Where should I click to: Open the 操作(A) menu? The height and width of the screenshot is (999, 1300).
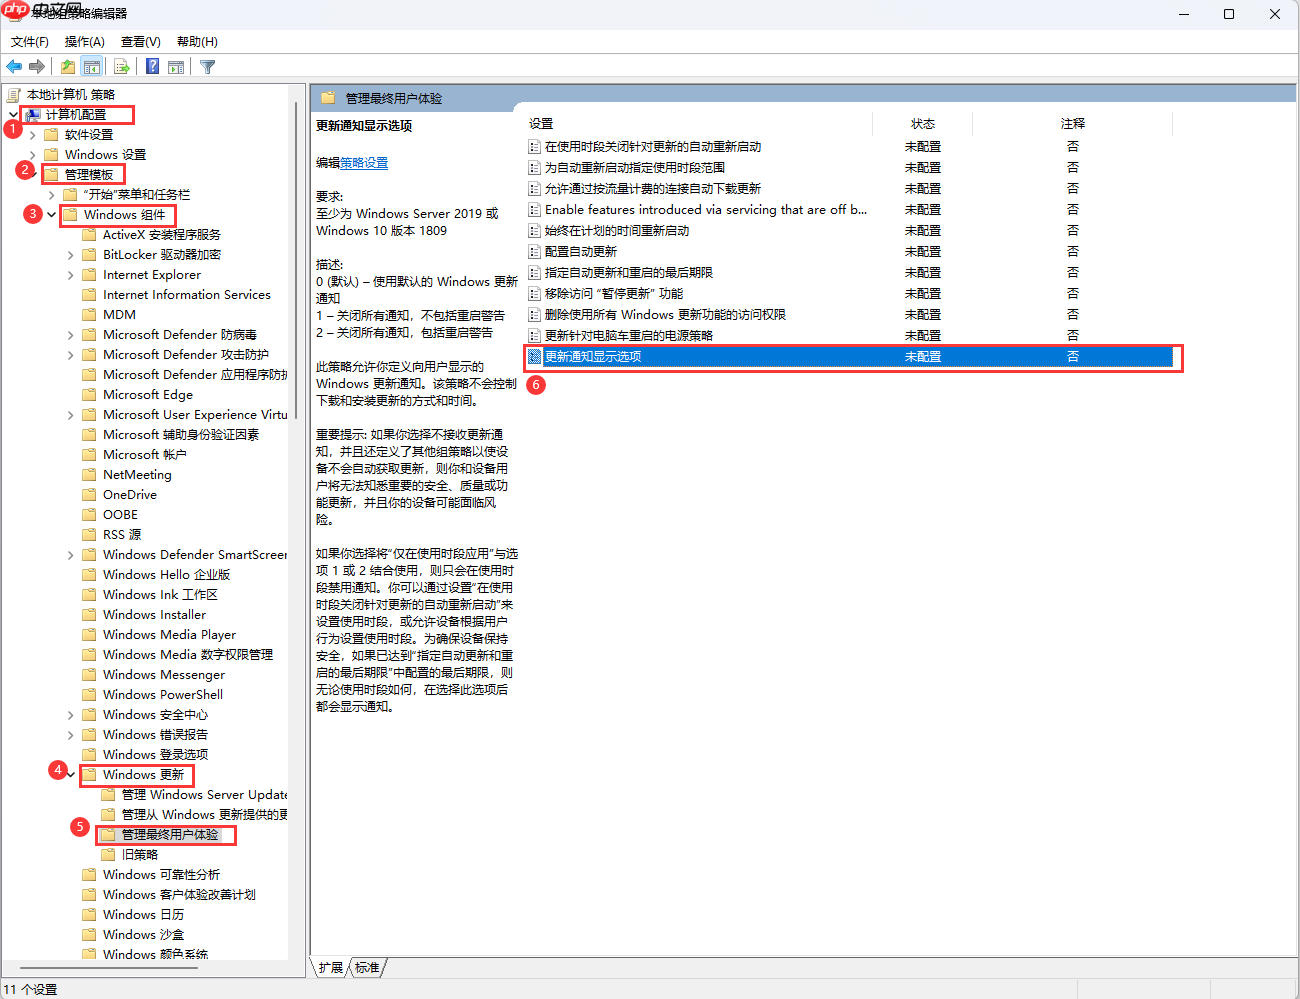pos(84,41)
